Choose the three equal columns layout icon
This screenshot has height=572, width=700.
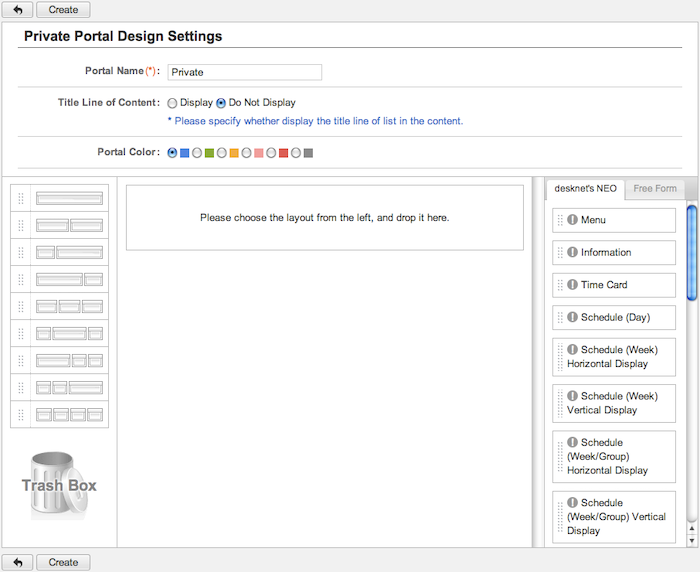pyautogui.click(x=69, y=306)
